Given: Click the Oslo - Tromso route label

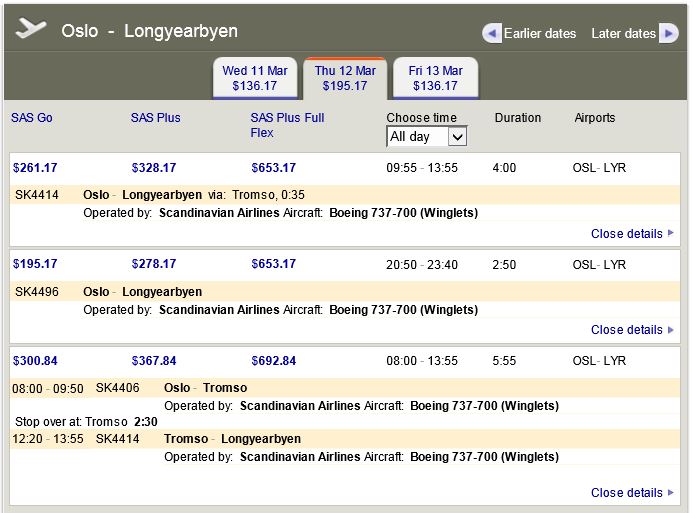Looking at the screenshot, I should pos(206,388).
